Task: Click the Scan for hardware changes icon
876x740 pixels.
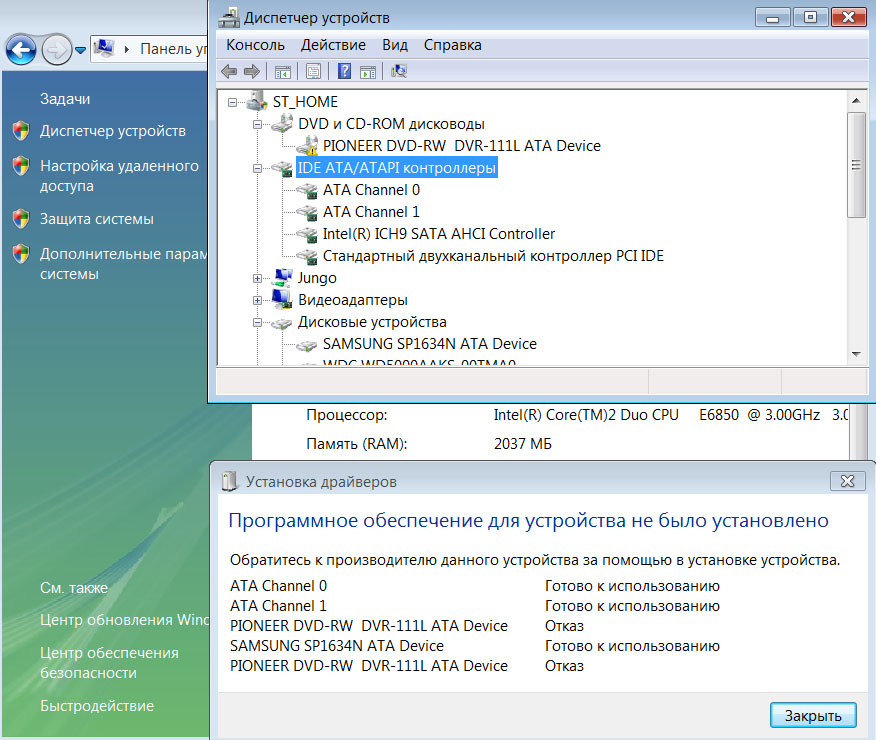Action: tap(399, 71)
